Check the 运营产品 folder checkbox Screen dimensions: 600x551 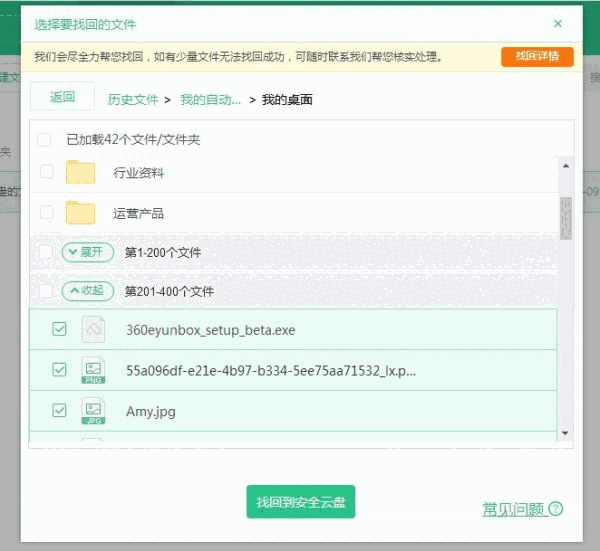click(x=47, y=212)
